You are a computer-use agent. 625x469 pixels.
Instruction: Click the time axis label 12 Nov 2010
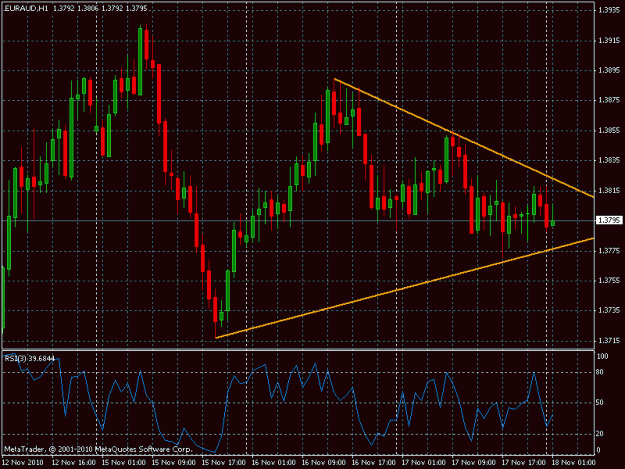click(x=22, y=463)
